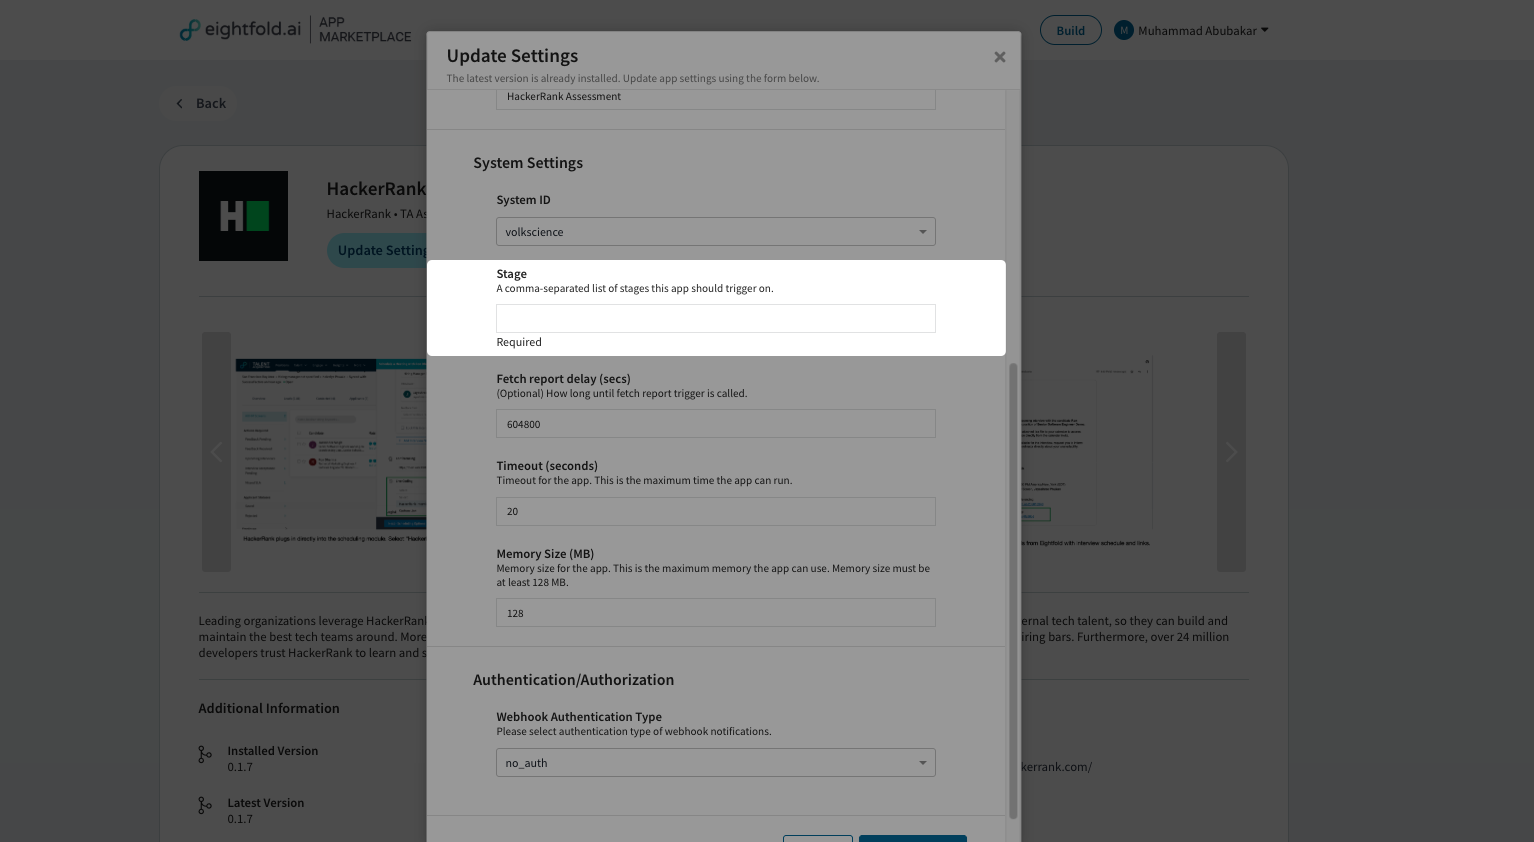Image resolution: width=1534 pixels, height=842 pixels.
Task: Close the Update Settings dialog
Action: tap(999, 57)
